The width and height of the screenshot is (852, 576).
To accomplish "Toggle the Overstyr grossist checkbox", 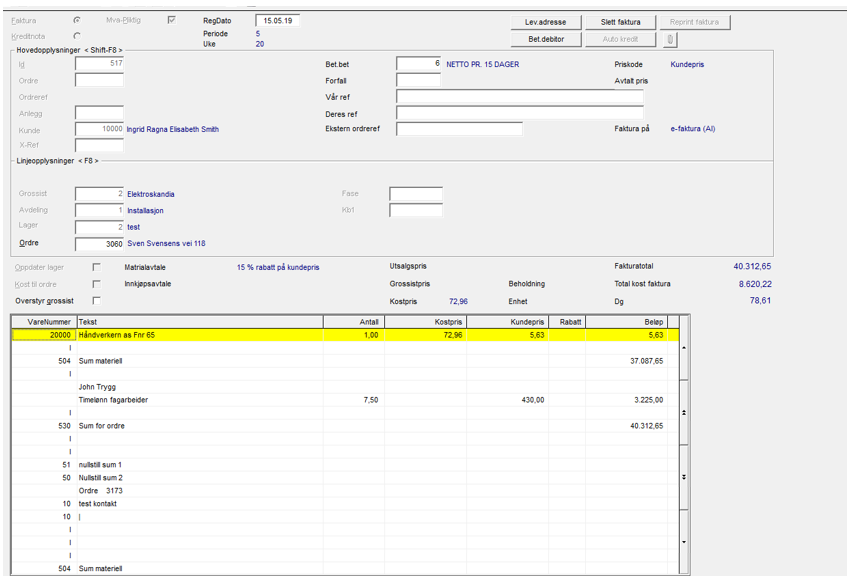I will point(97,300).
